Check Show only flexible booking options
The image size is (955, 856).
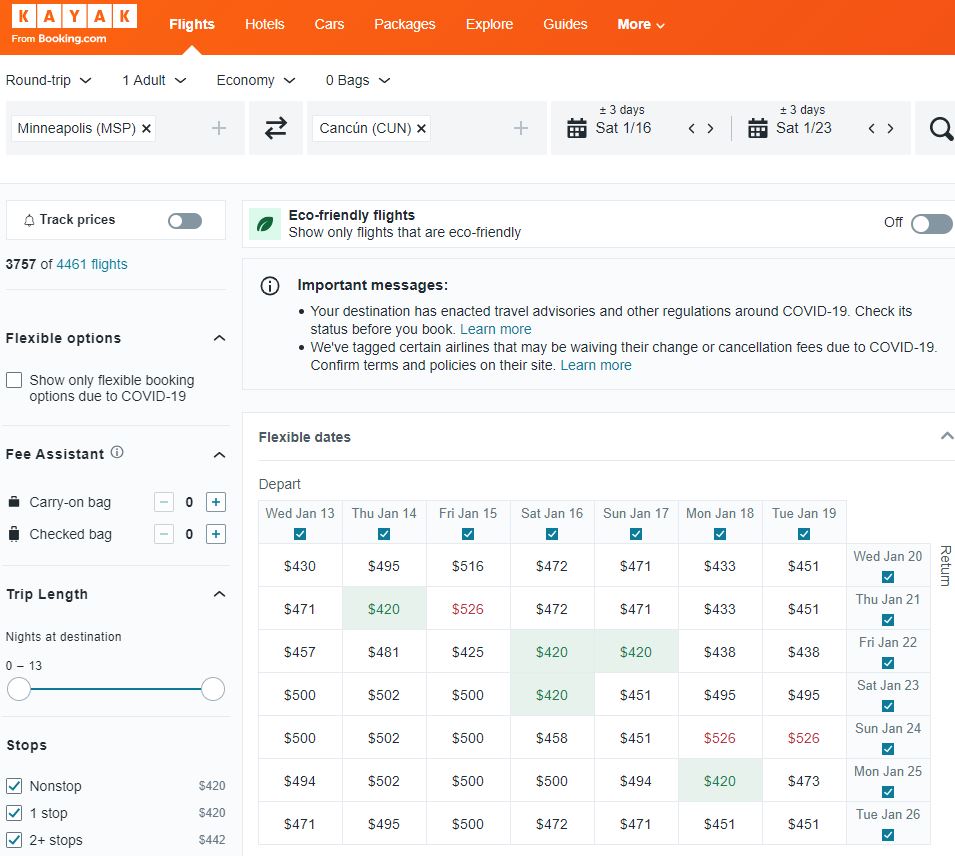pyautogui.click(x=14, y=380)
